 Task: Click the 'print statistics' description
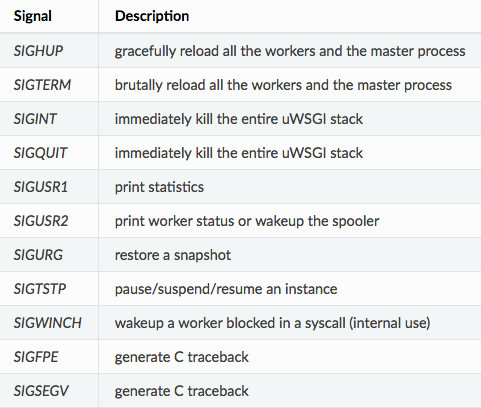(159, 187)
